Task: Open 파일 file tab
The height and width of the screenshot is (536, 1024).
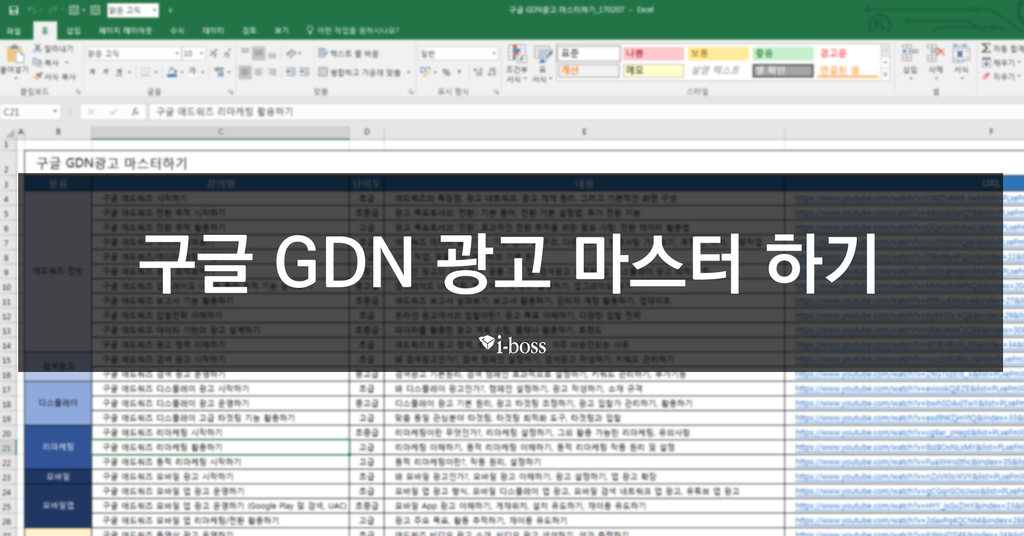Action: tap(13, 31)
